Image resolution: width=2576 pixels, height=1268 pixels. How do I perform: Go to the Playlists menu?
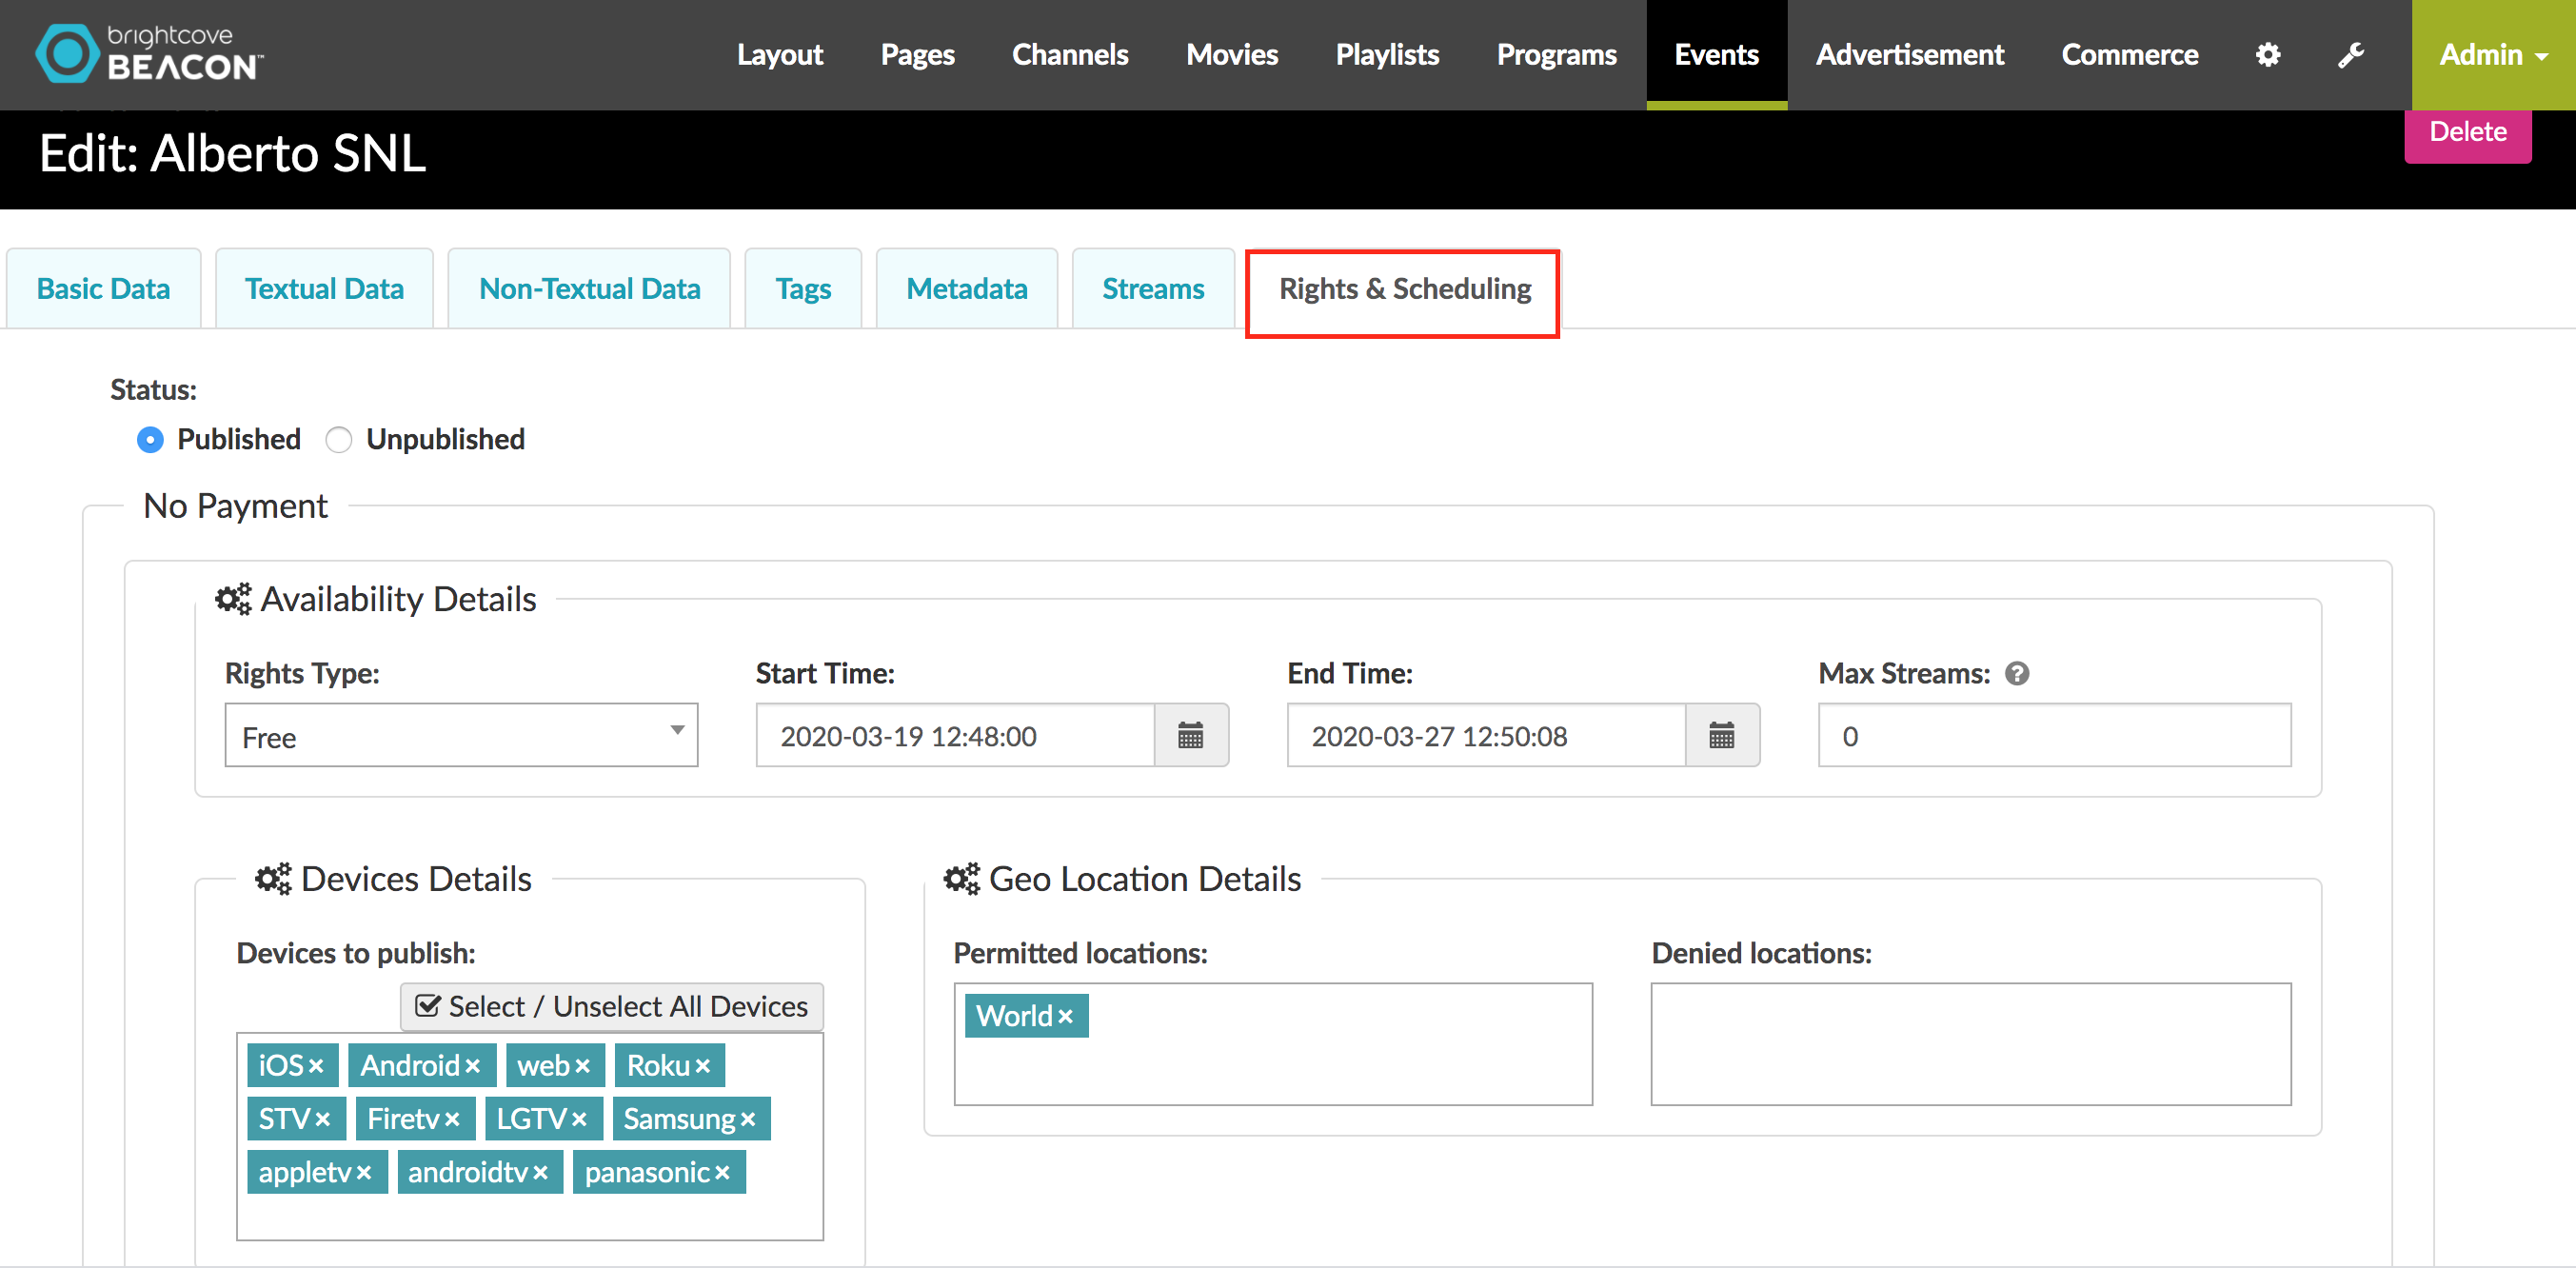[x=1387, y=55]
